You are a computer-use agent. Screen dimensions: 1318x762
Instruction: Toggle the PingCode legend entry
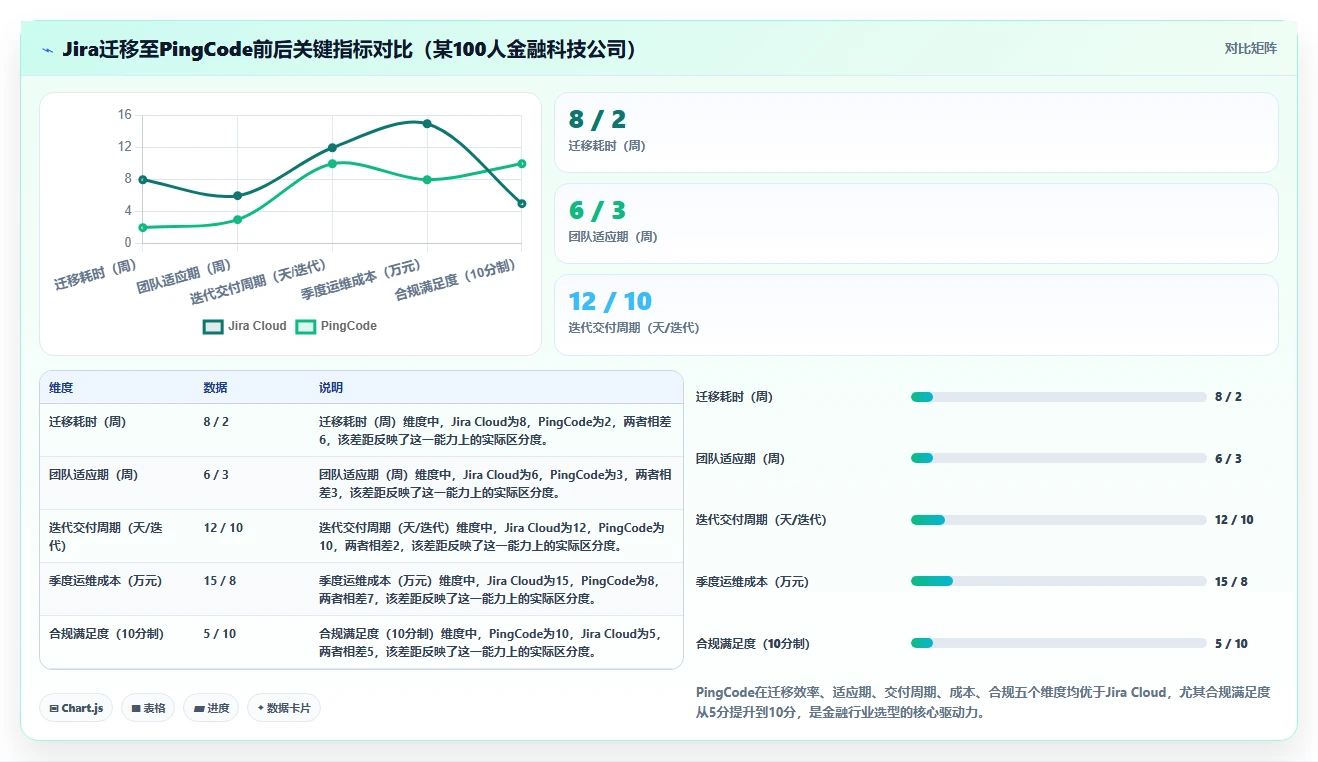tap(336, 326)
